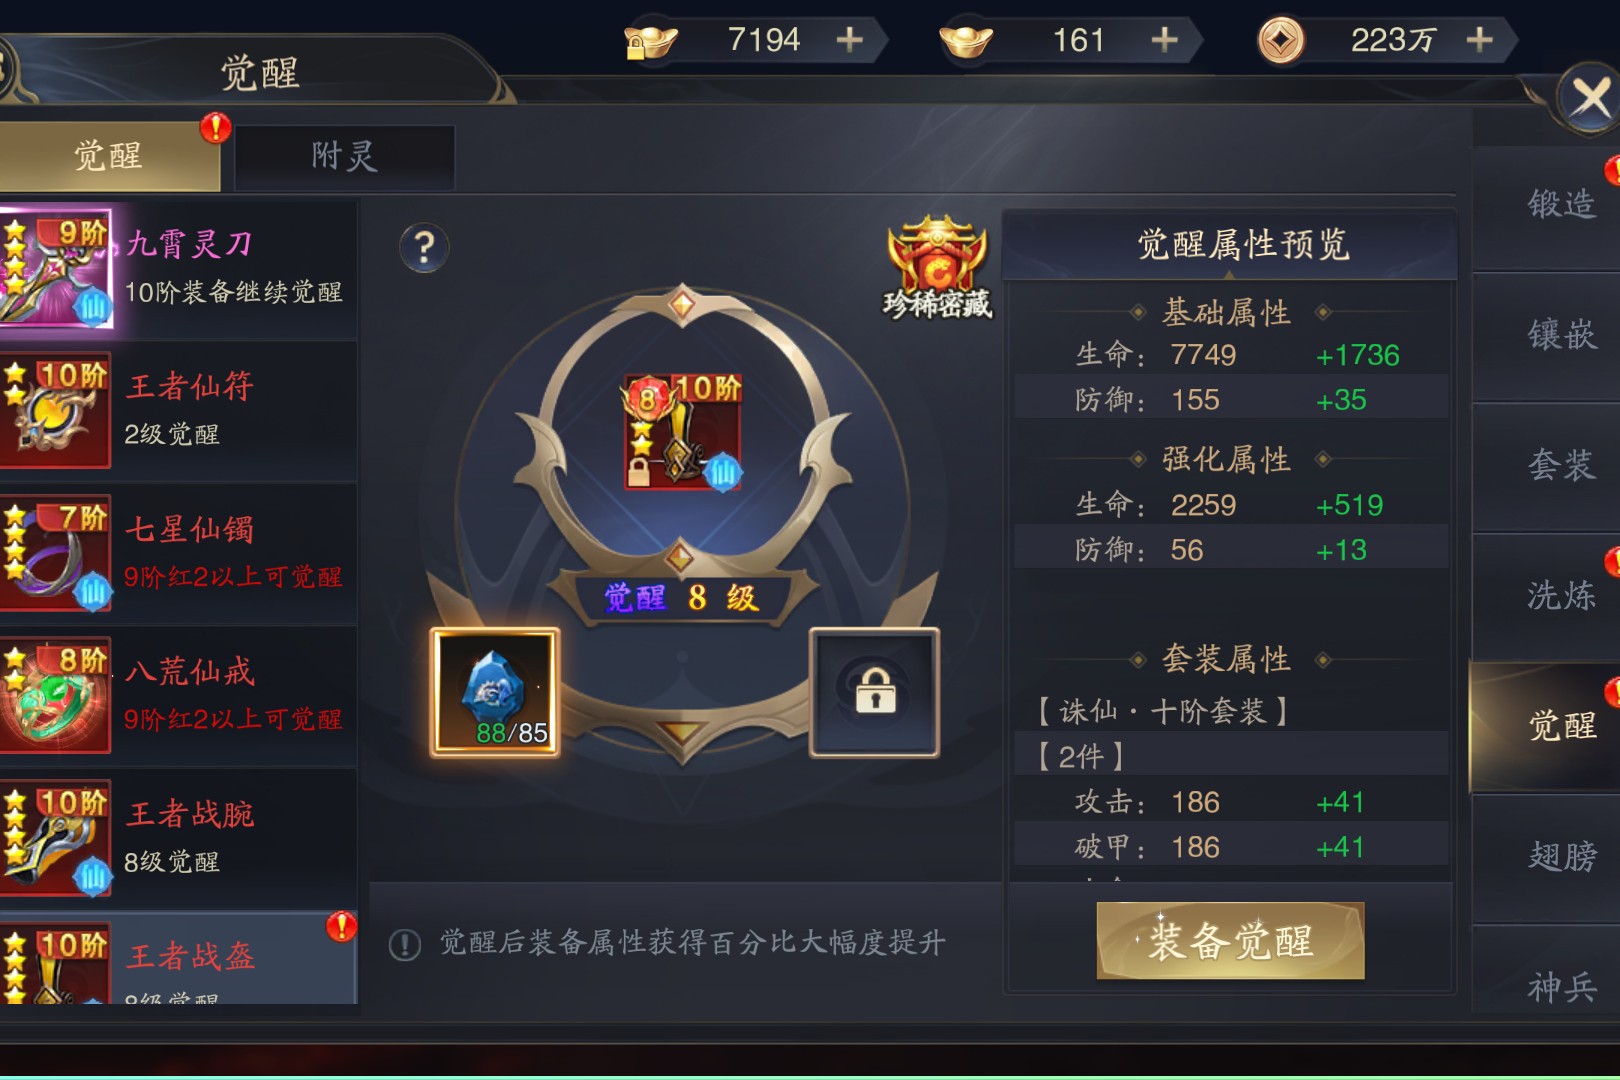Click the 装备觉醒 button
This screenshot has width=1620, height=1080.
[1230, 940]
